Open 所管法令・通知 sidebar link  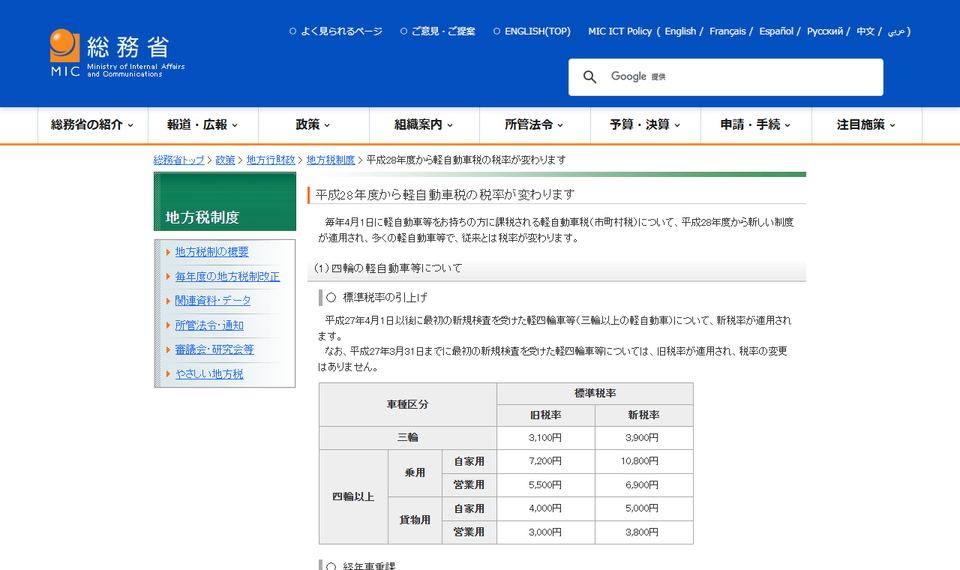pos(209,325)
